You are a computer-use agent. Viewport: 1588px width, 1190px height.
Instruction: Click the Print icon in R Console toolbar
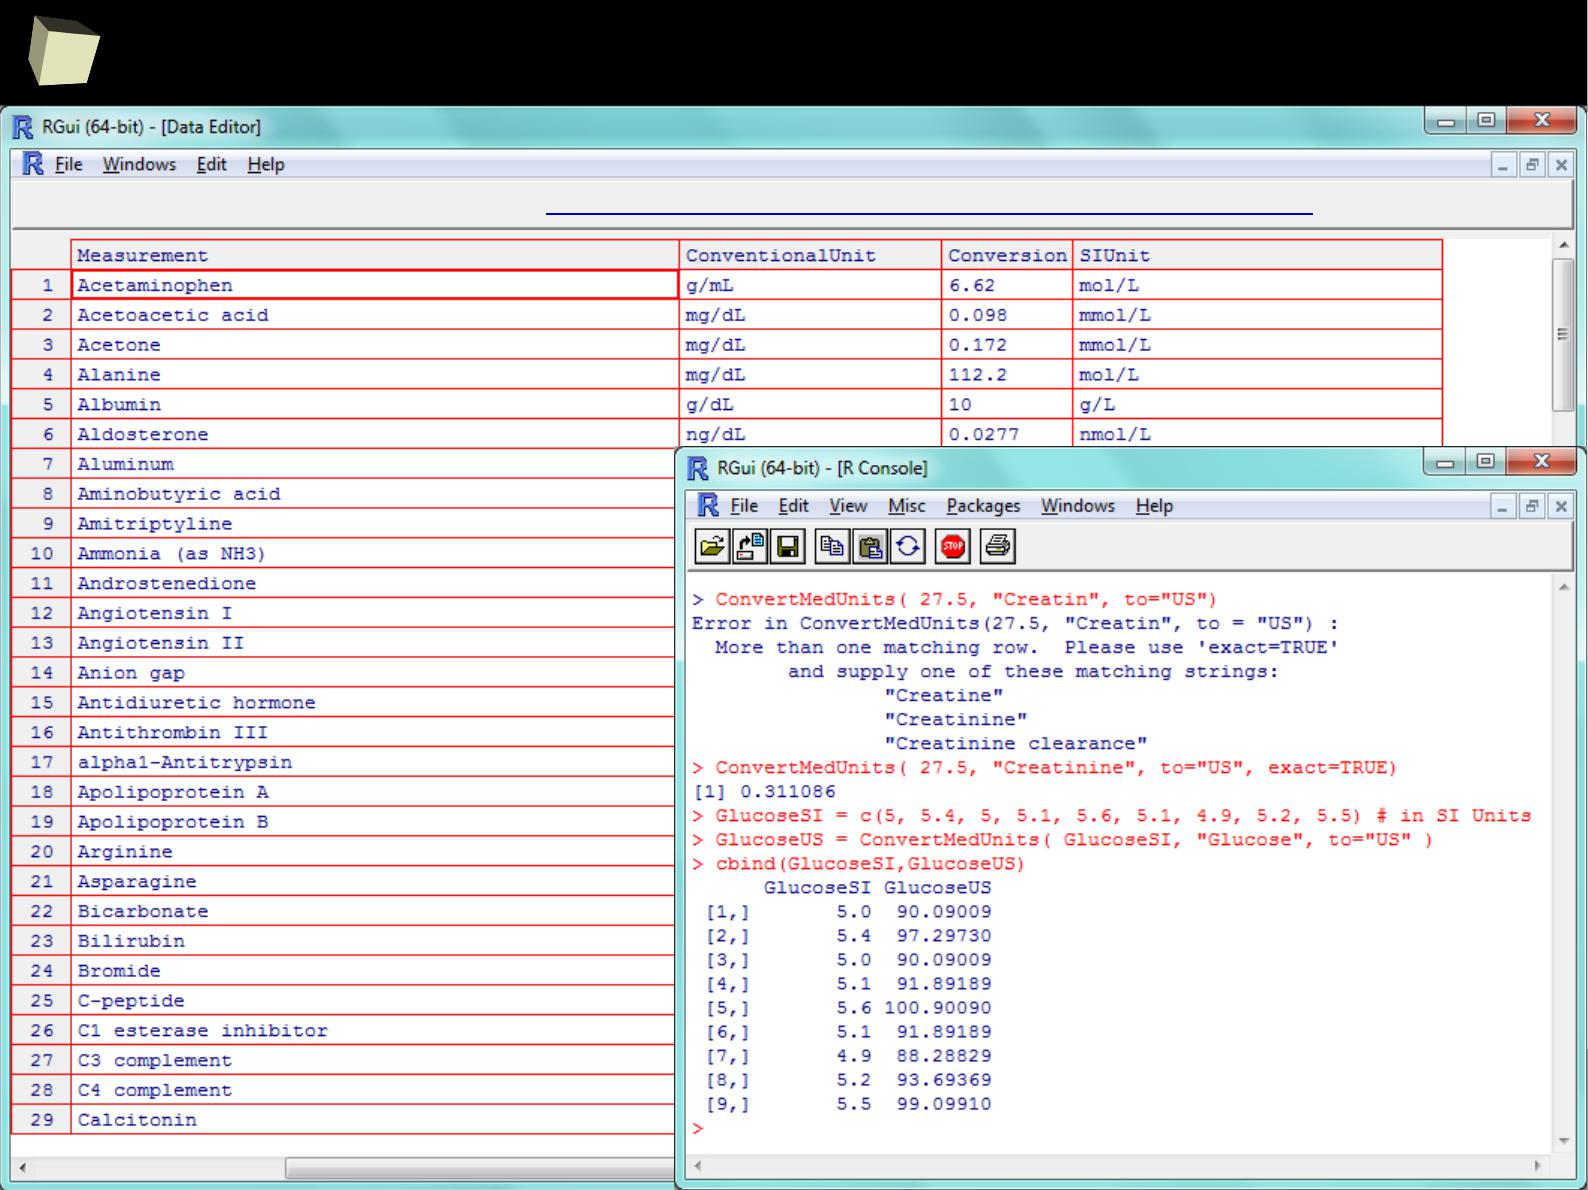(998, 546)
